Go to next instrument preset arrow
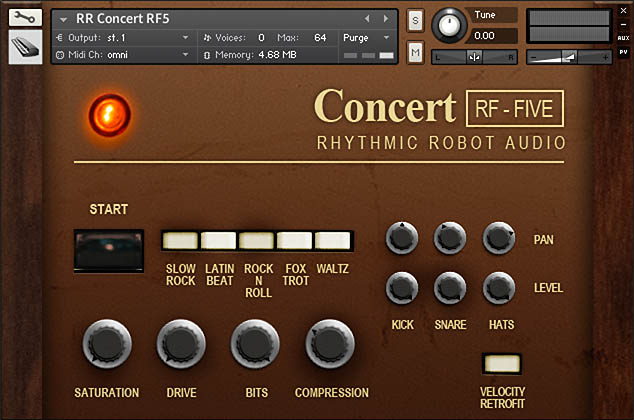The height and width of the screenshot is (420, 634). [386, 19]
